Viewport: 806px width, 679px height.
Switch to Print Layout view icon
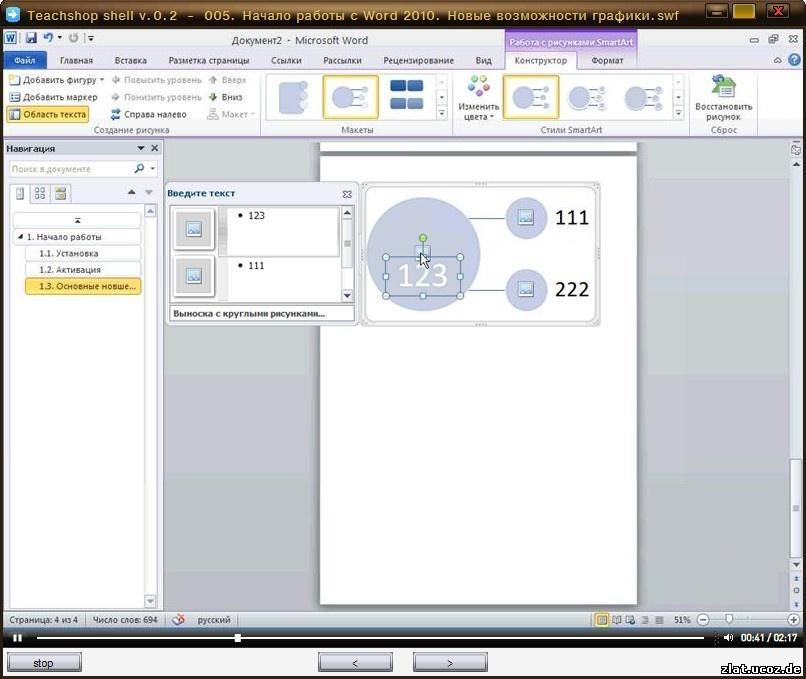coord(601,620)
